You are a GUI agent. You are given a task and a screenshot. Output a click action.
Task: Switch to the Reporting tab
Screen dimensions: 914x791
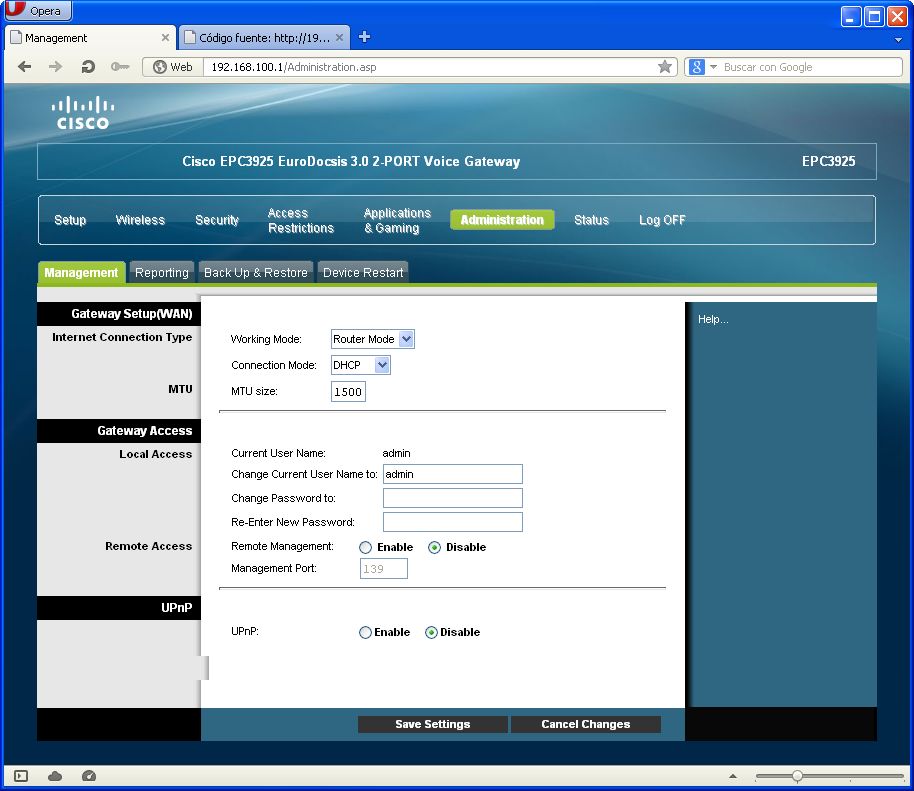click(x=161, y=272)
